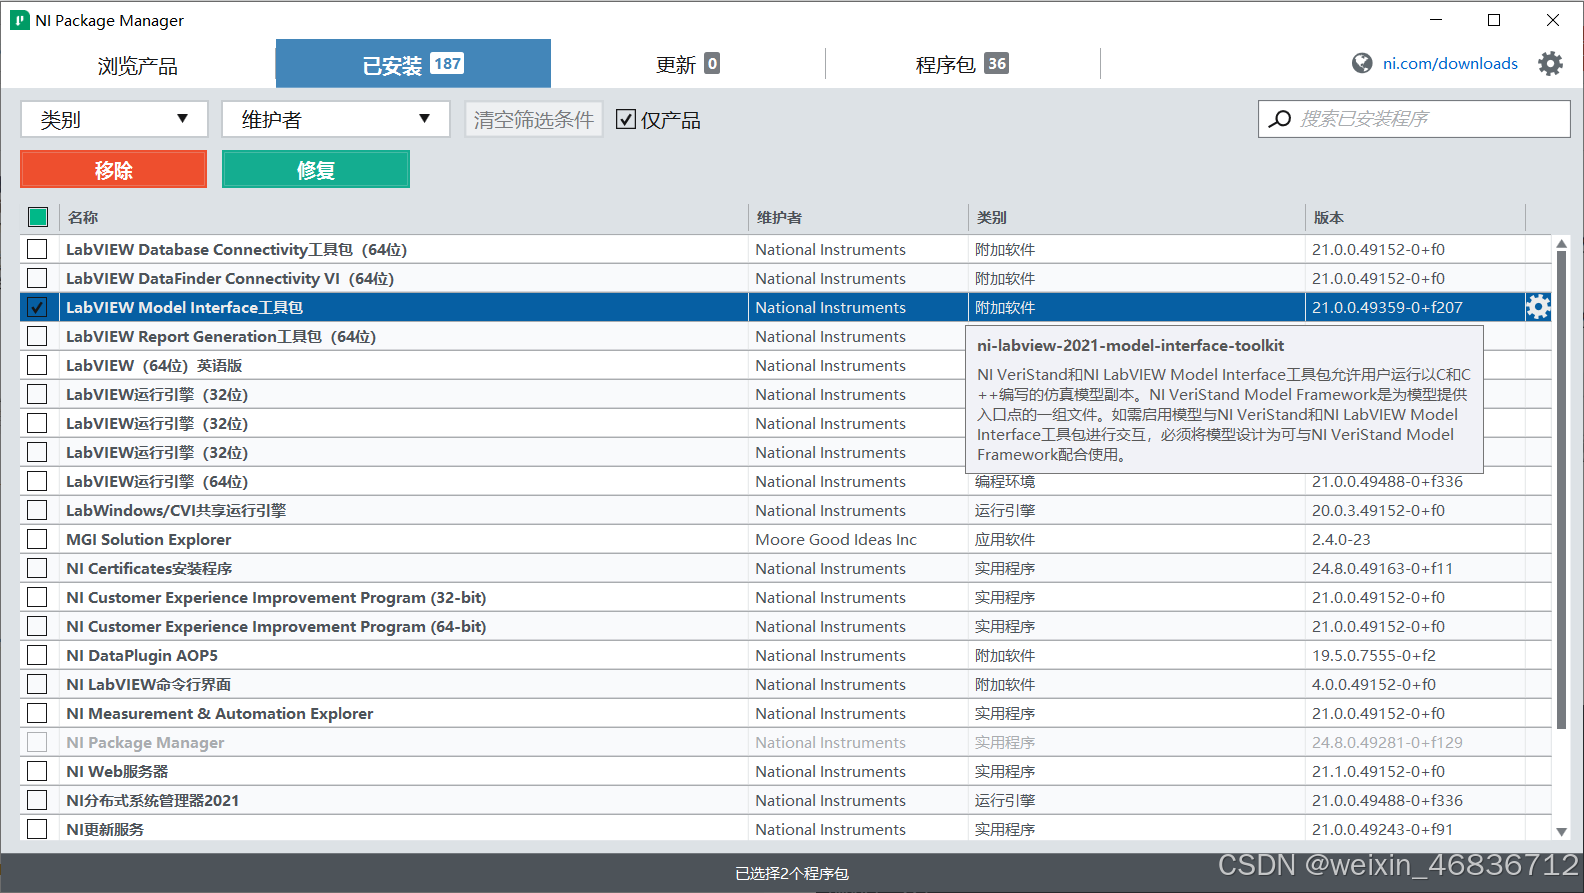Check NI Certificates安装程序 checkbox
This screenshot has width=1584, height=893.
pyautogui.click(x=37, y=568)
